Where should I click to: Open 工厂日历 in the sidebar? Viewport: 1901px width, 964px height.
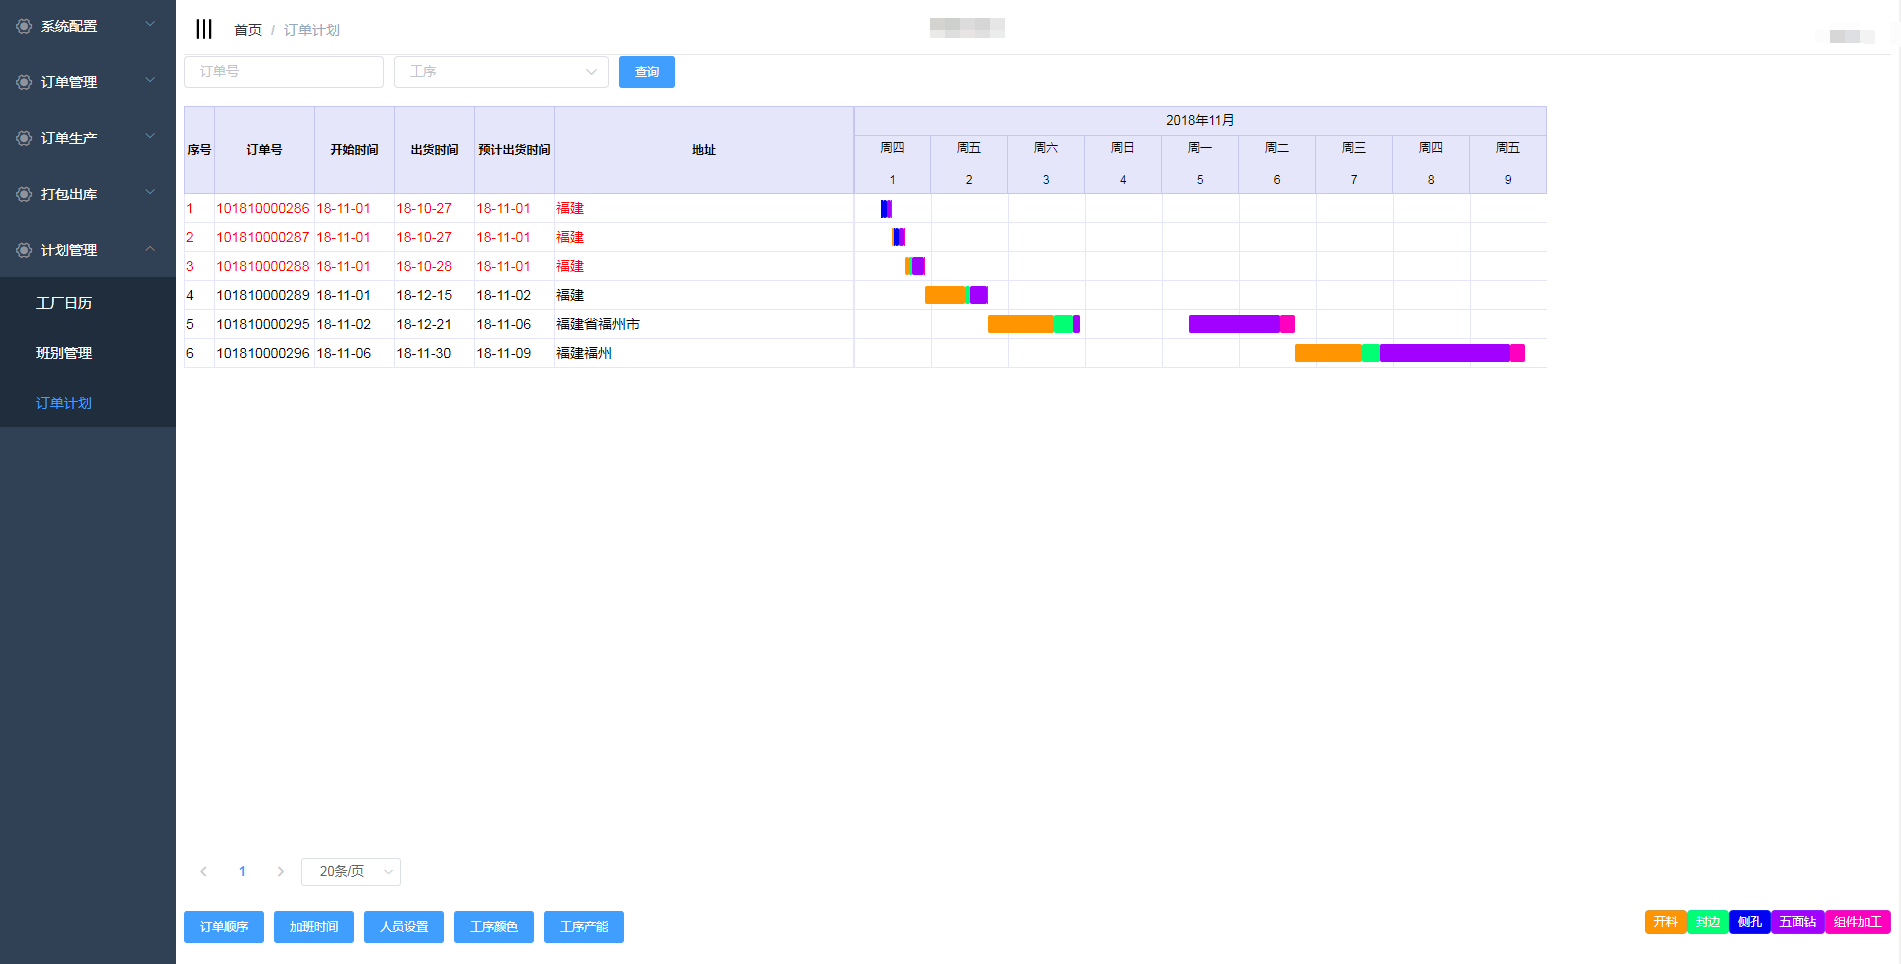tap(64, 303)
